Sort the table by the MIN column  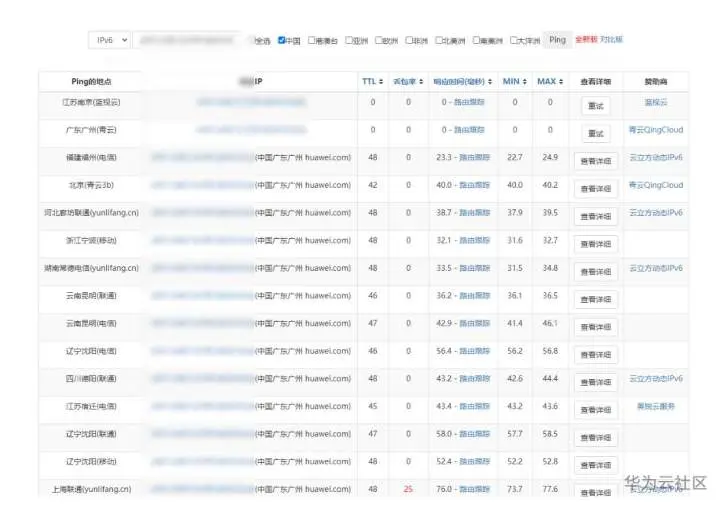coord(514,81)
